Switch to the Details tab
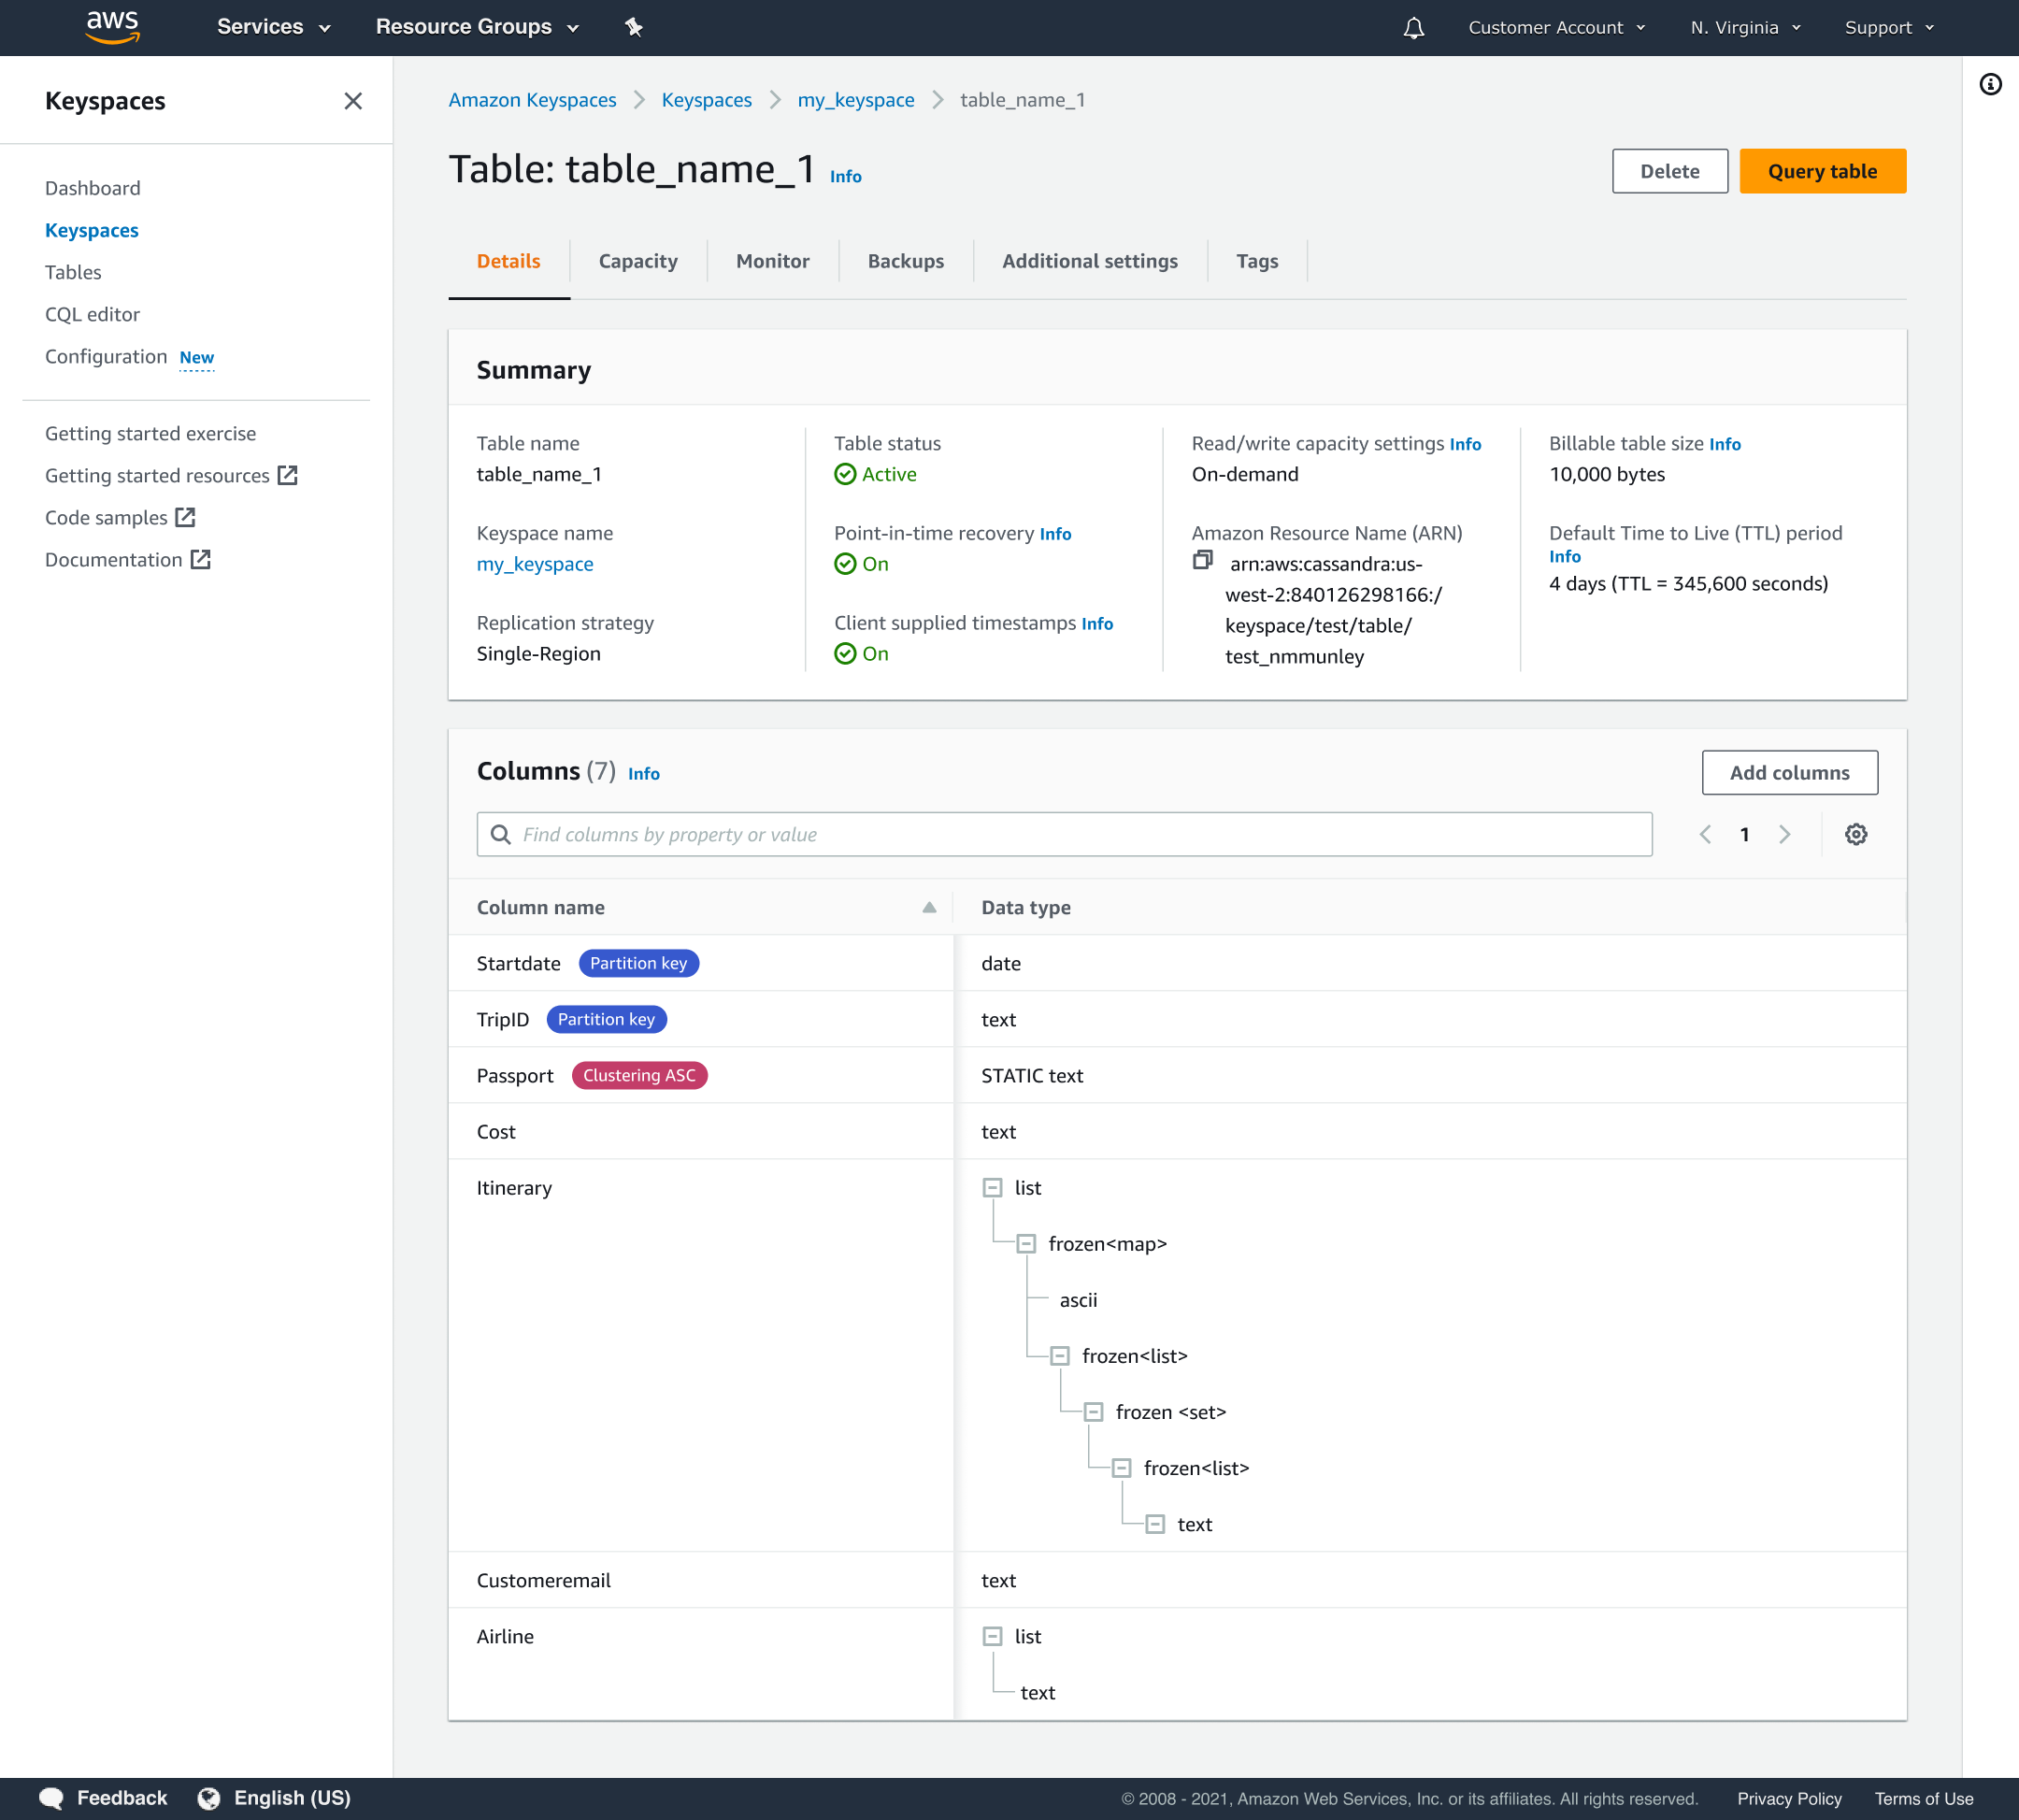Screen dimensions: 2019x1820 click(x=508, y=261)
